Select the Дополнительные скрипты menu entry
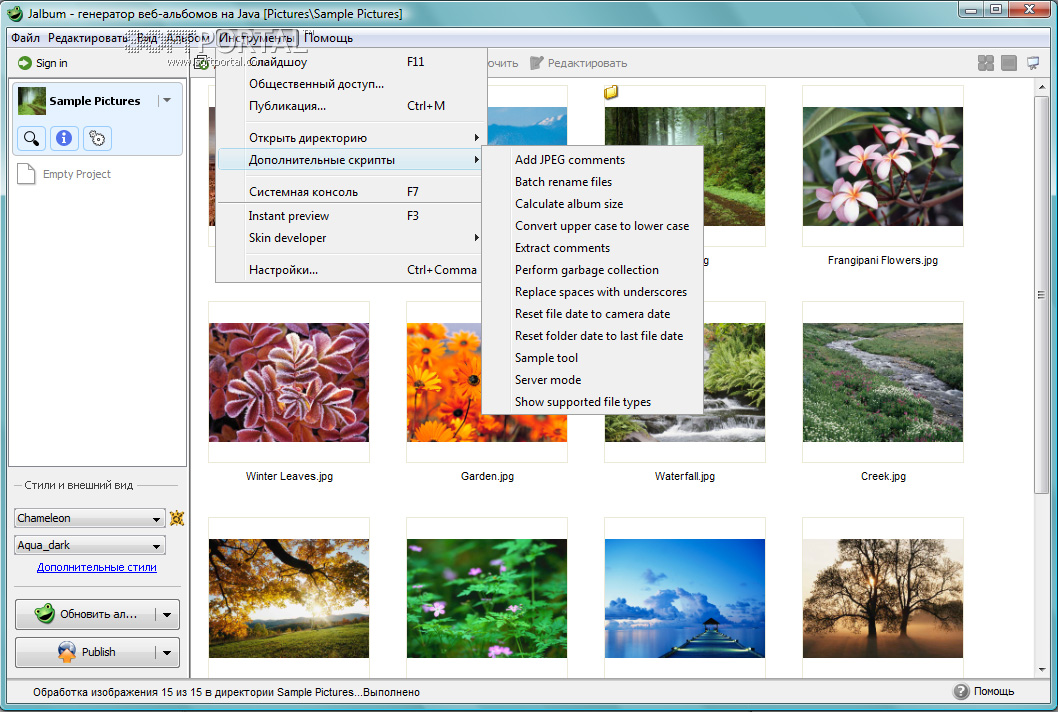 351,160
